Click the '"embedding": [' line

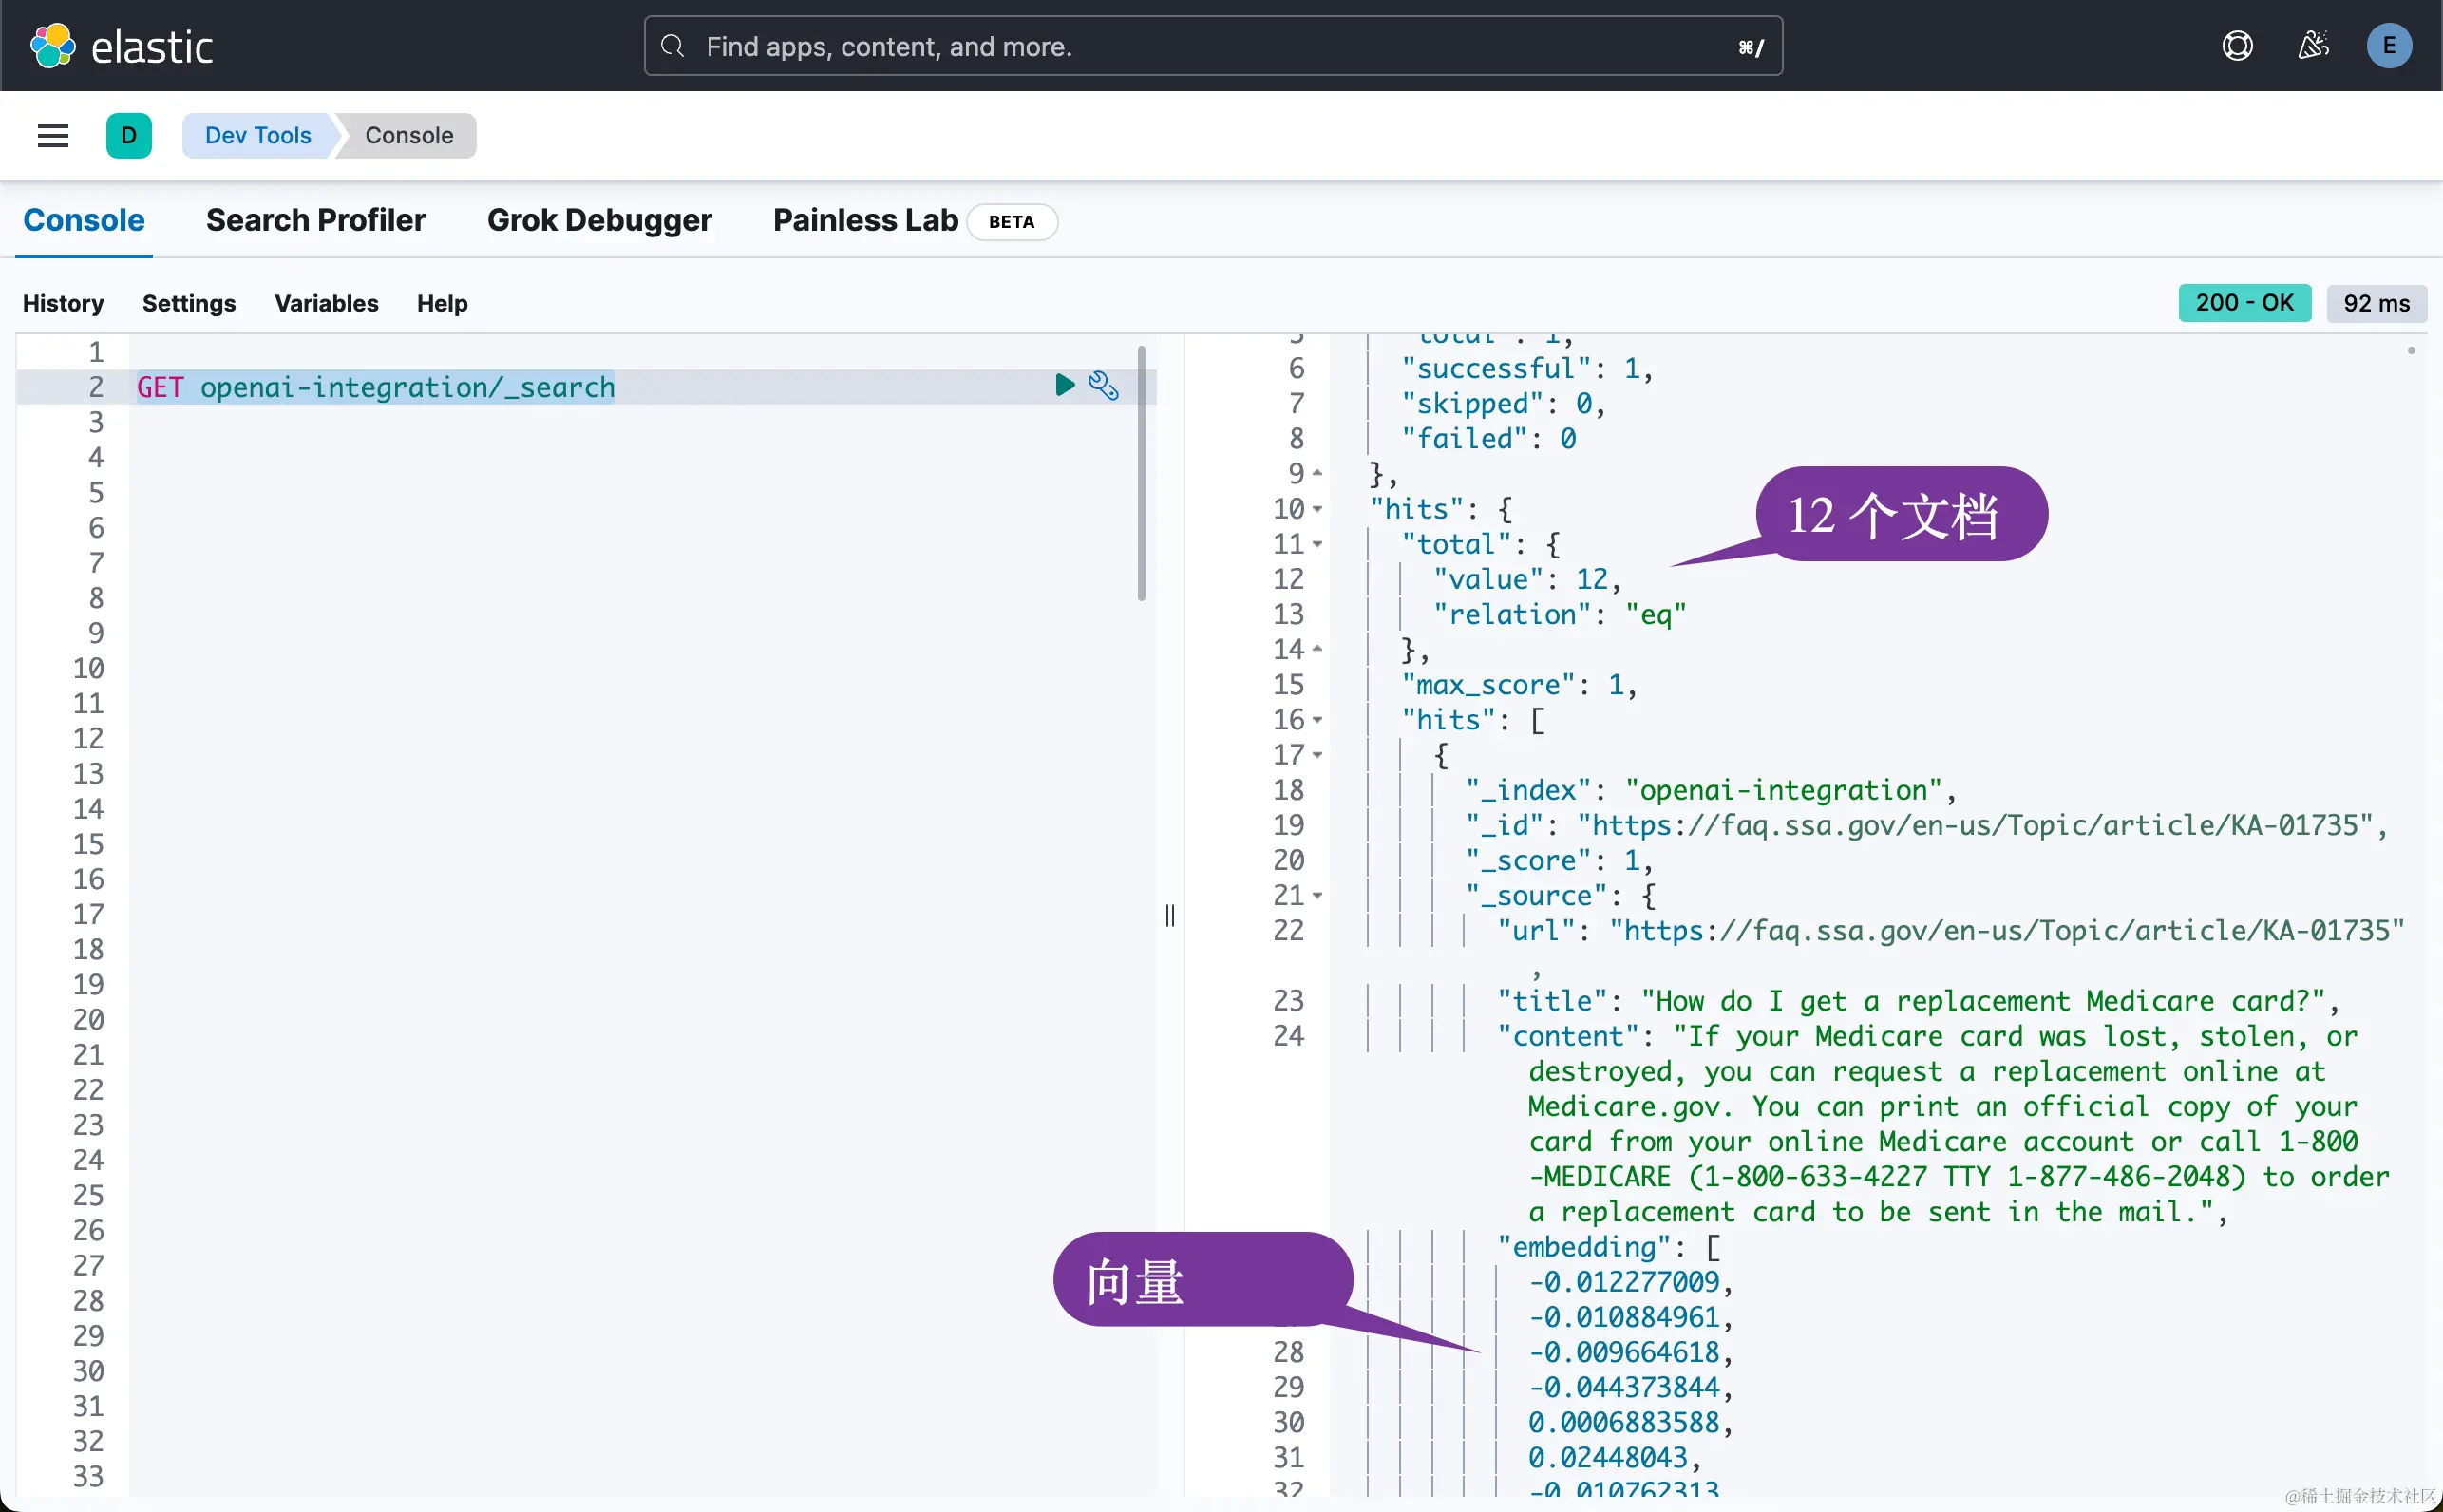point(1608,1247)
